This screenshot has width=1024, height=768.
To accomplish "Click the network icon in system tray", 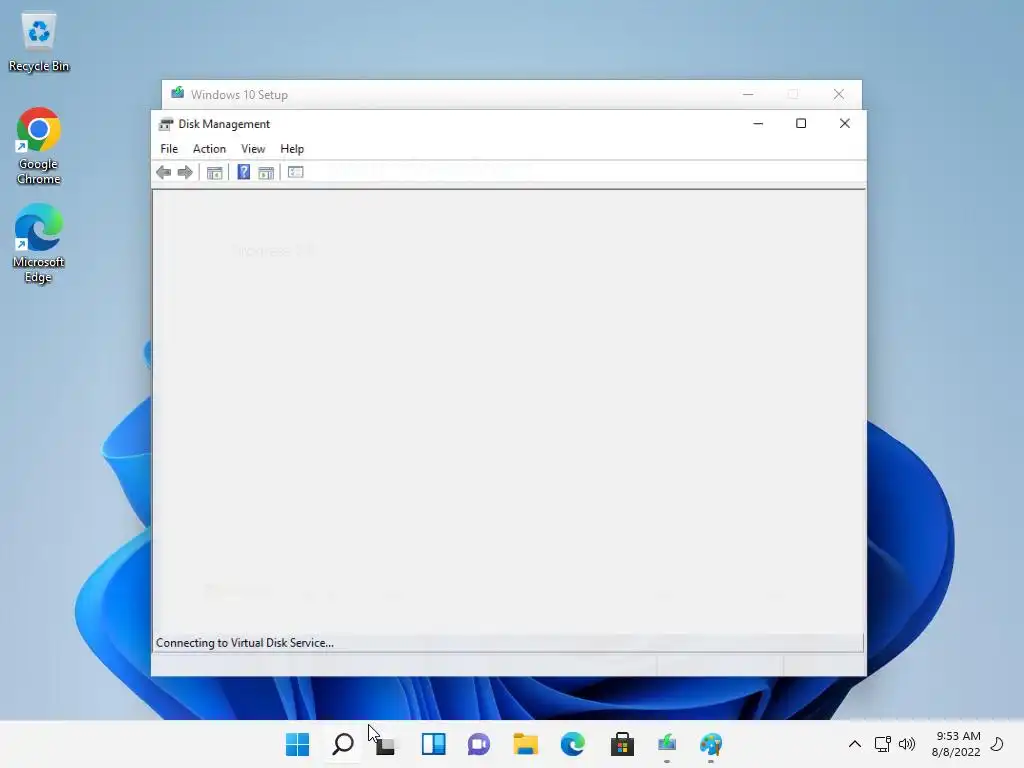I will click(882, 744).
